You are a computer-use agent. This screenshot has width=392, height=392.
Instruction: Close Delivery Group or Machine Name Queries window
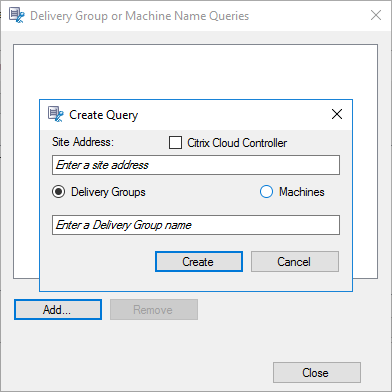(x=376, y=15)
